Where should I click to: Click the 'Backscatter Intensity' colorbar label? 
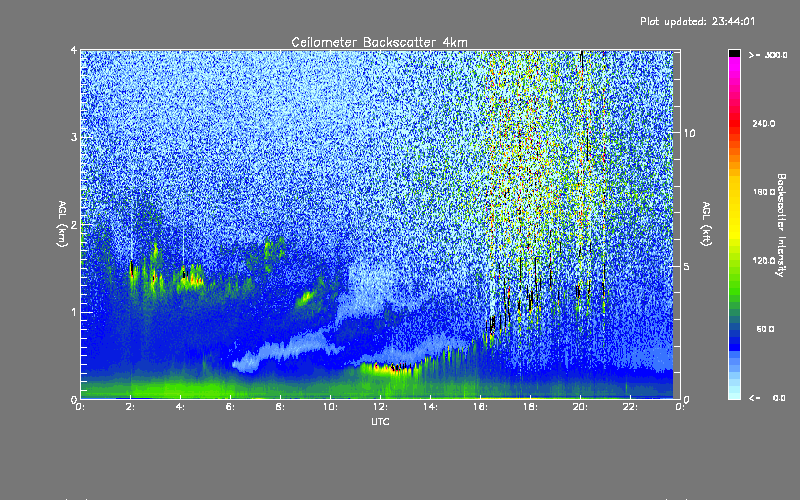tap(781, 225)
